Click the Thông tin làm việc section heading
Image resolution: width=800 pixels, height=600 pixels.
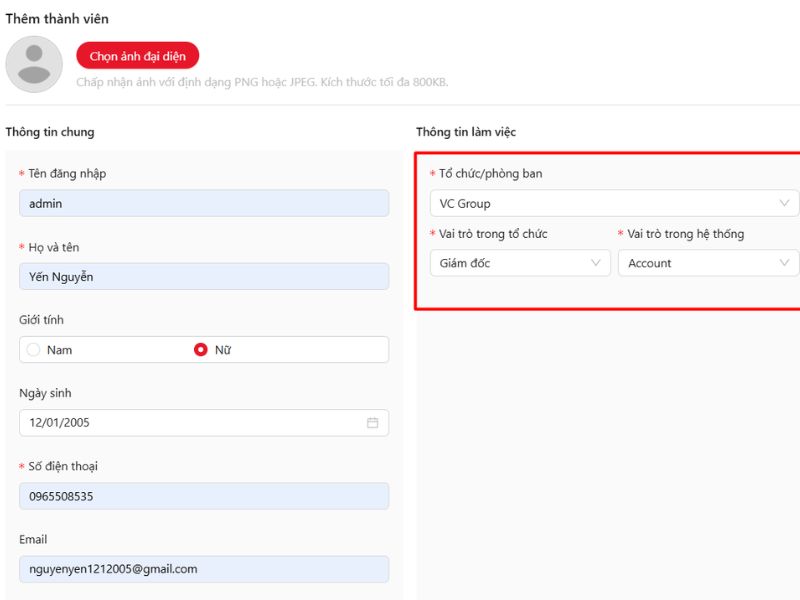[466, 132]
